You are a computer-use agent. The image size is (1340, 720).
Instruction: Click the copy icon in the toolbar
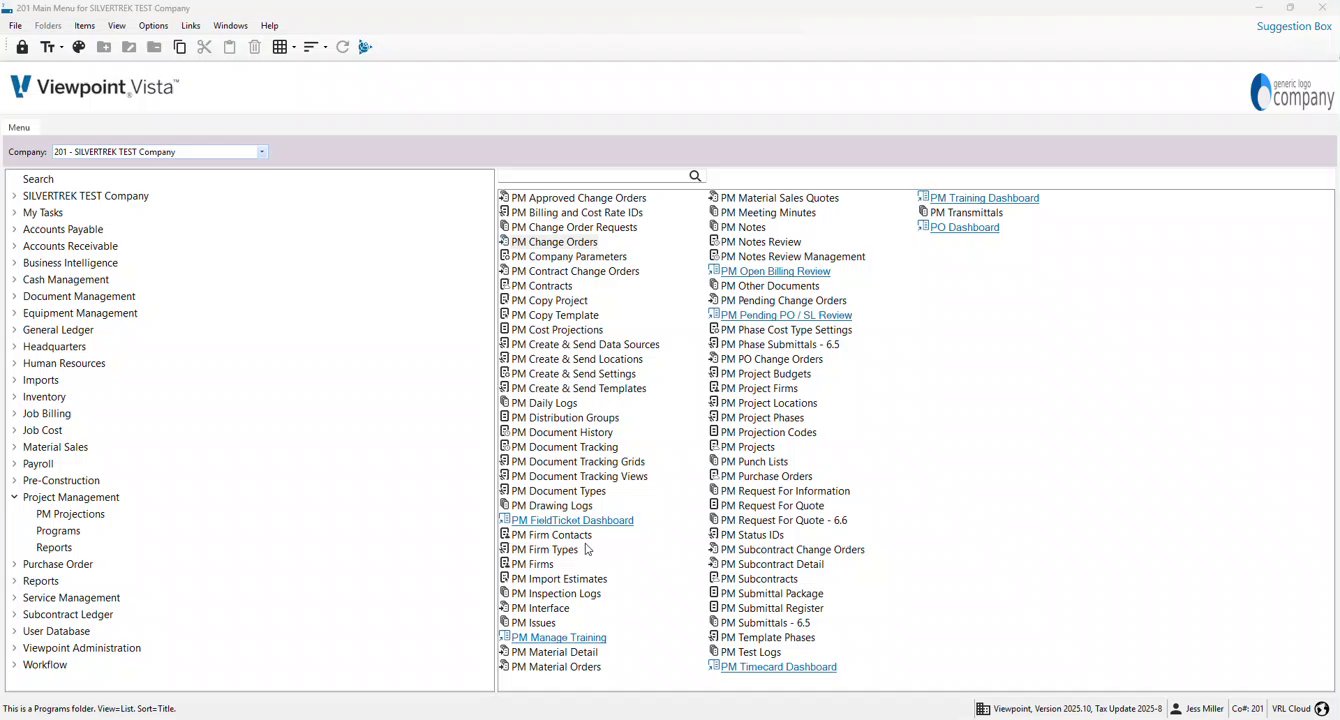180,47
